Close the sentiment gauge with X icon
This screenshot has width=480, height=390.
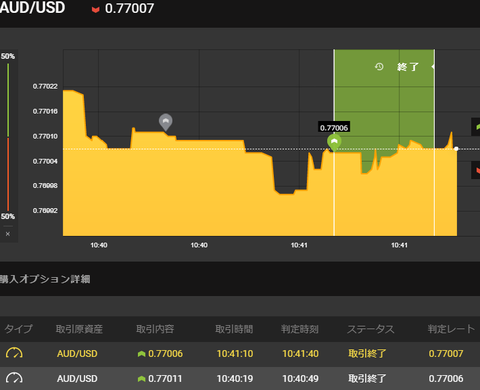point(8,234)
